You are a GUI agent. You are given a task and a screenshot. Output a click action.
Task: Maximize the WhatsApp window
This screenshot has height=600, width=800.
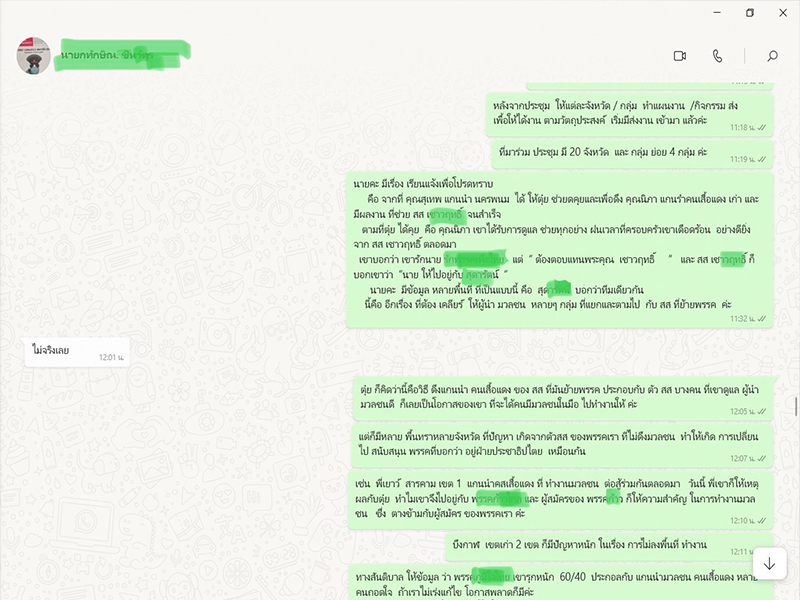(x=750, y=12)
